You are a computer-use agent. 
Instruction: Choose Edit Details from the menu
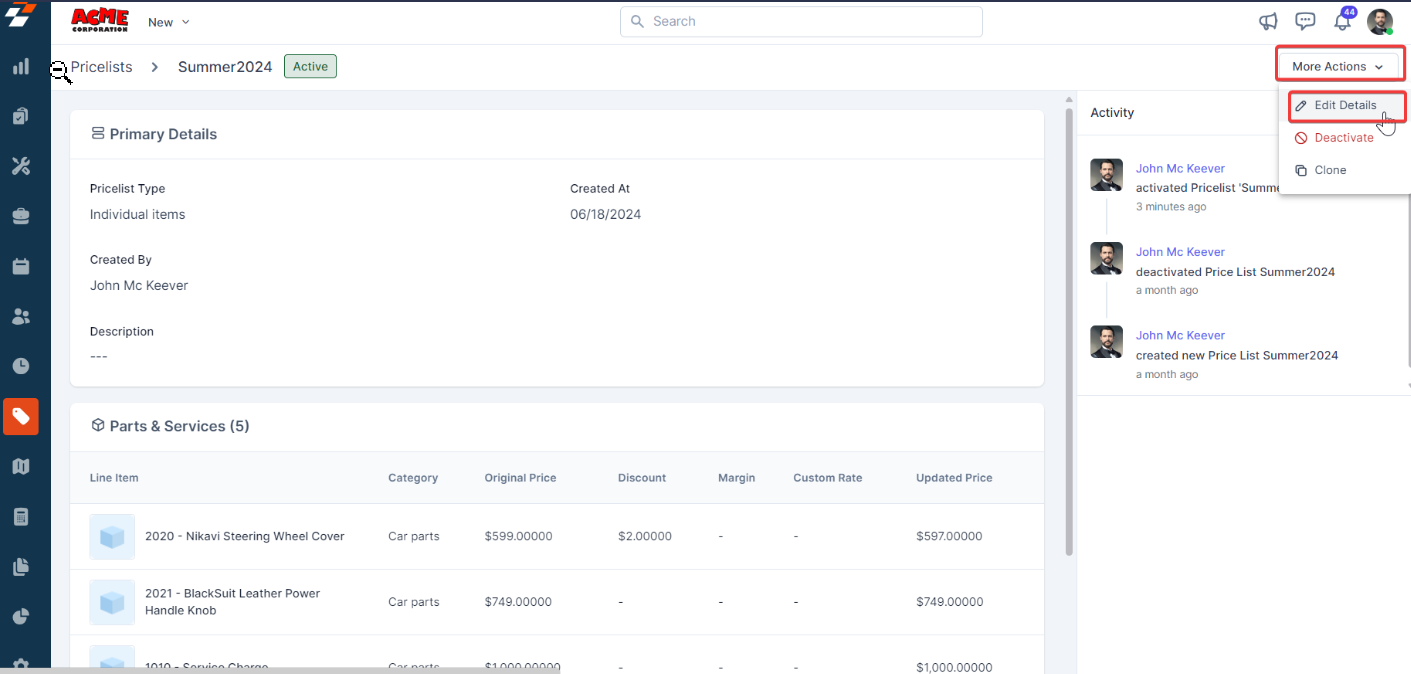coord(1345,105)
